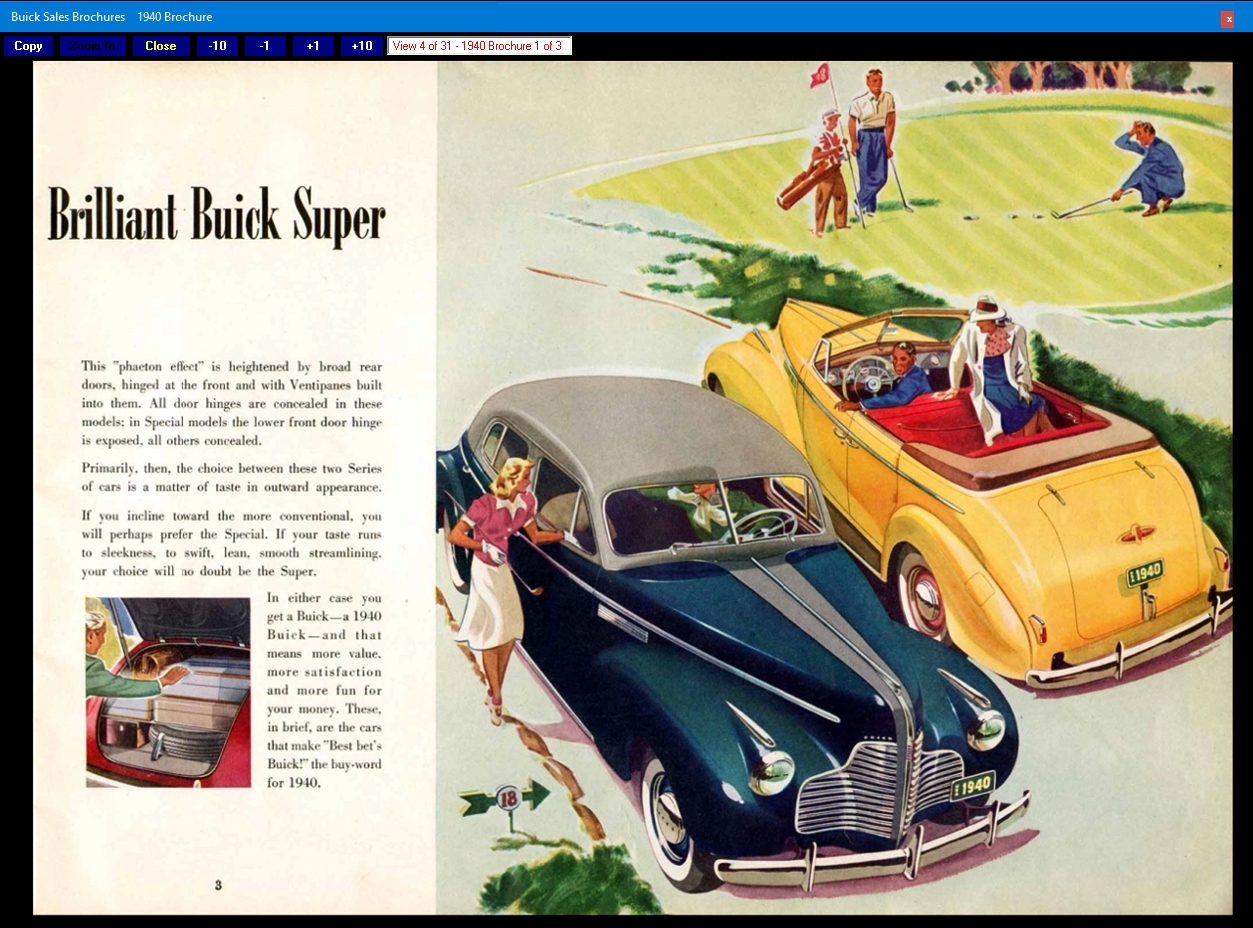Advance one page with +1
This screenshot has width=1253, height=928.
[x=313, y=46]
